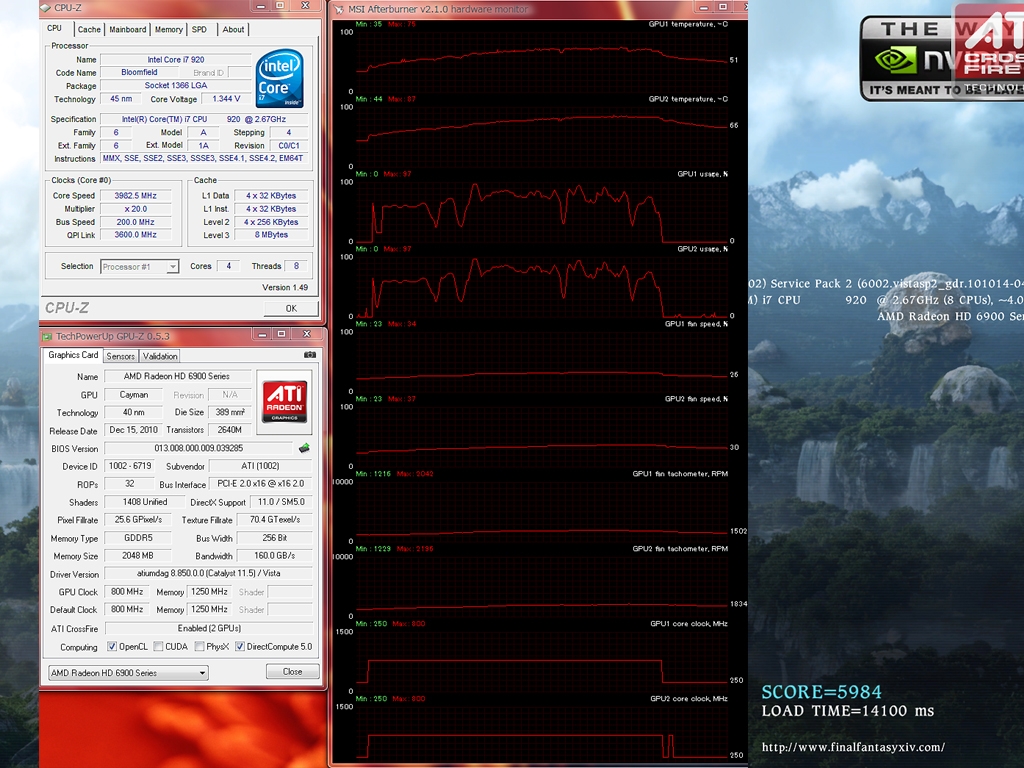This screenshot has height=768, width=1024.
Task: Click the GPU2 fan tachometer graph
Action: tap(541, 584)
